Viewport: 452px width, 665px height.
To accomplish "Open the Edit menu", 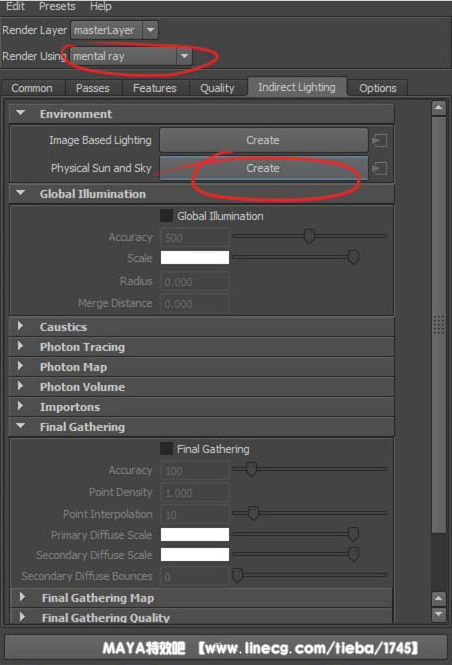I will [15, 6].
